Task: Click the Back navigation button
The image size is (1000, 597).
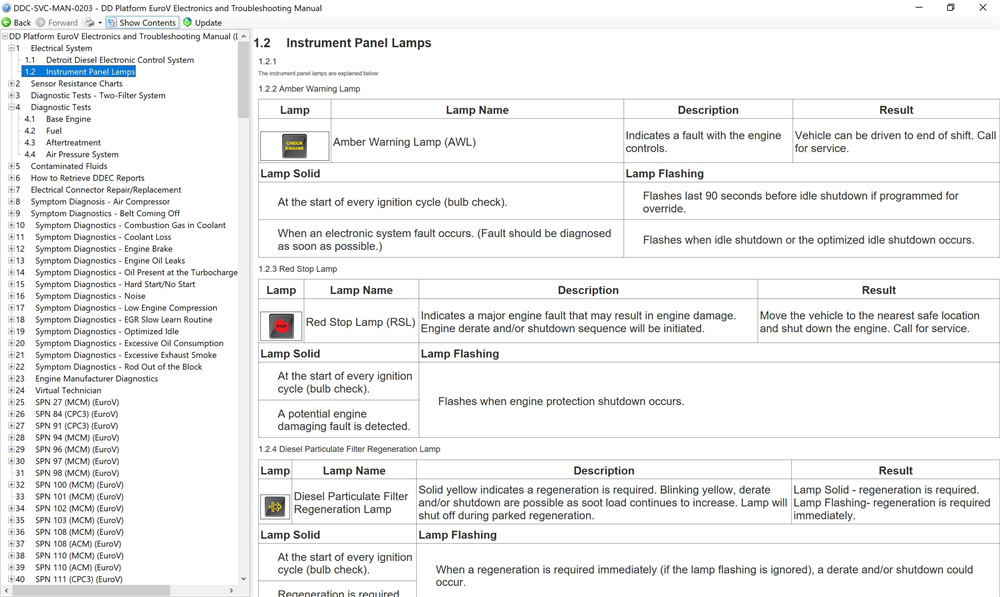Action: [16, 22]
